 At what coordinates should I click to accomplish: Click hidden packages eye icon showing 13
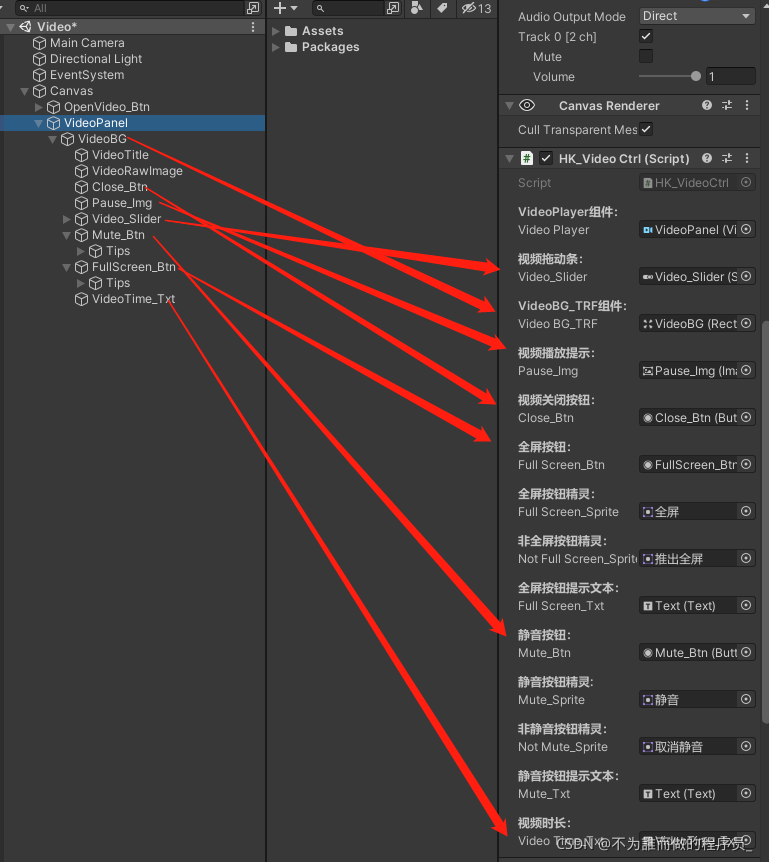click(476, 8)
